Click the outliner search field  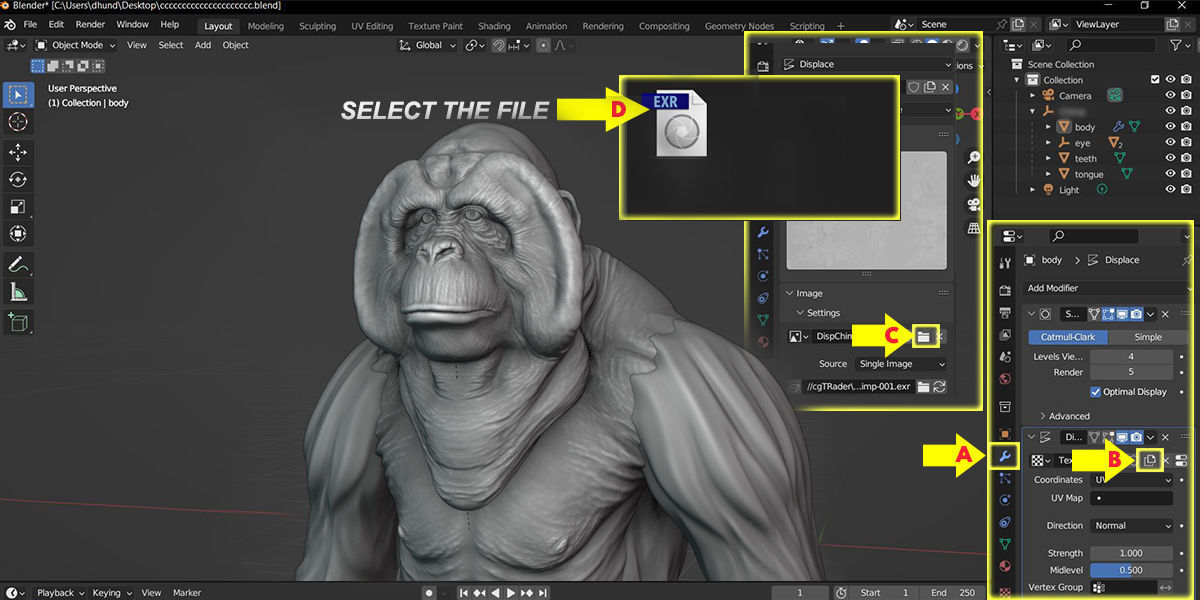[x=1112, y=45]
